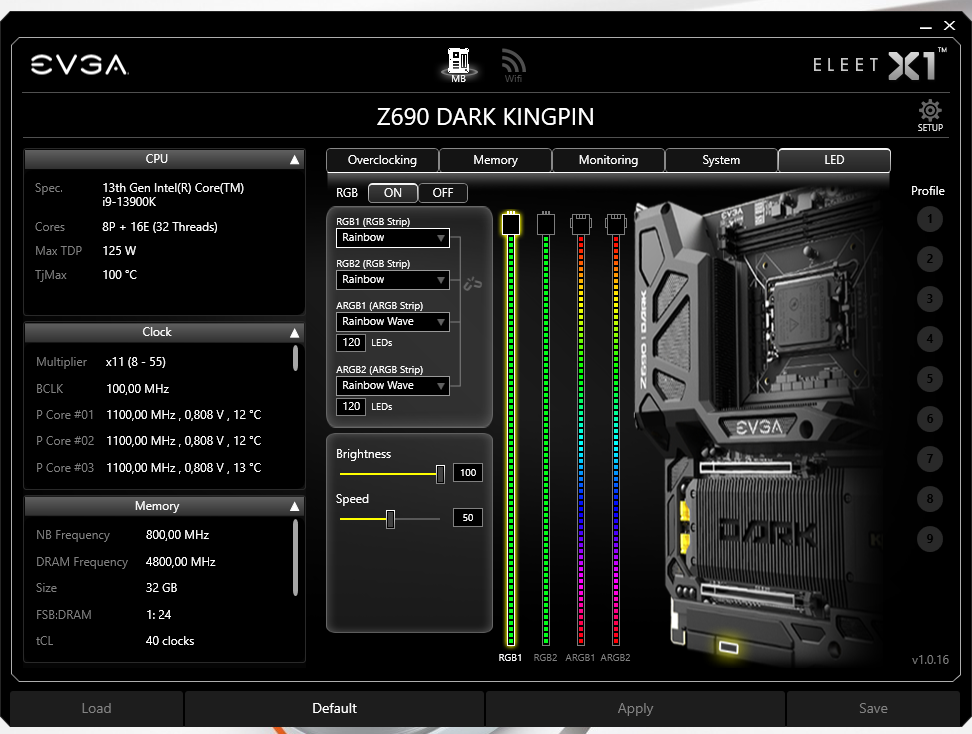Select Profile 1 on the right side
Image resolution: width=972 pixels, height=734 pixels.
(929, 219)
